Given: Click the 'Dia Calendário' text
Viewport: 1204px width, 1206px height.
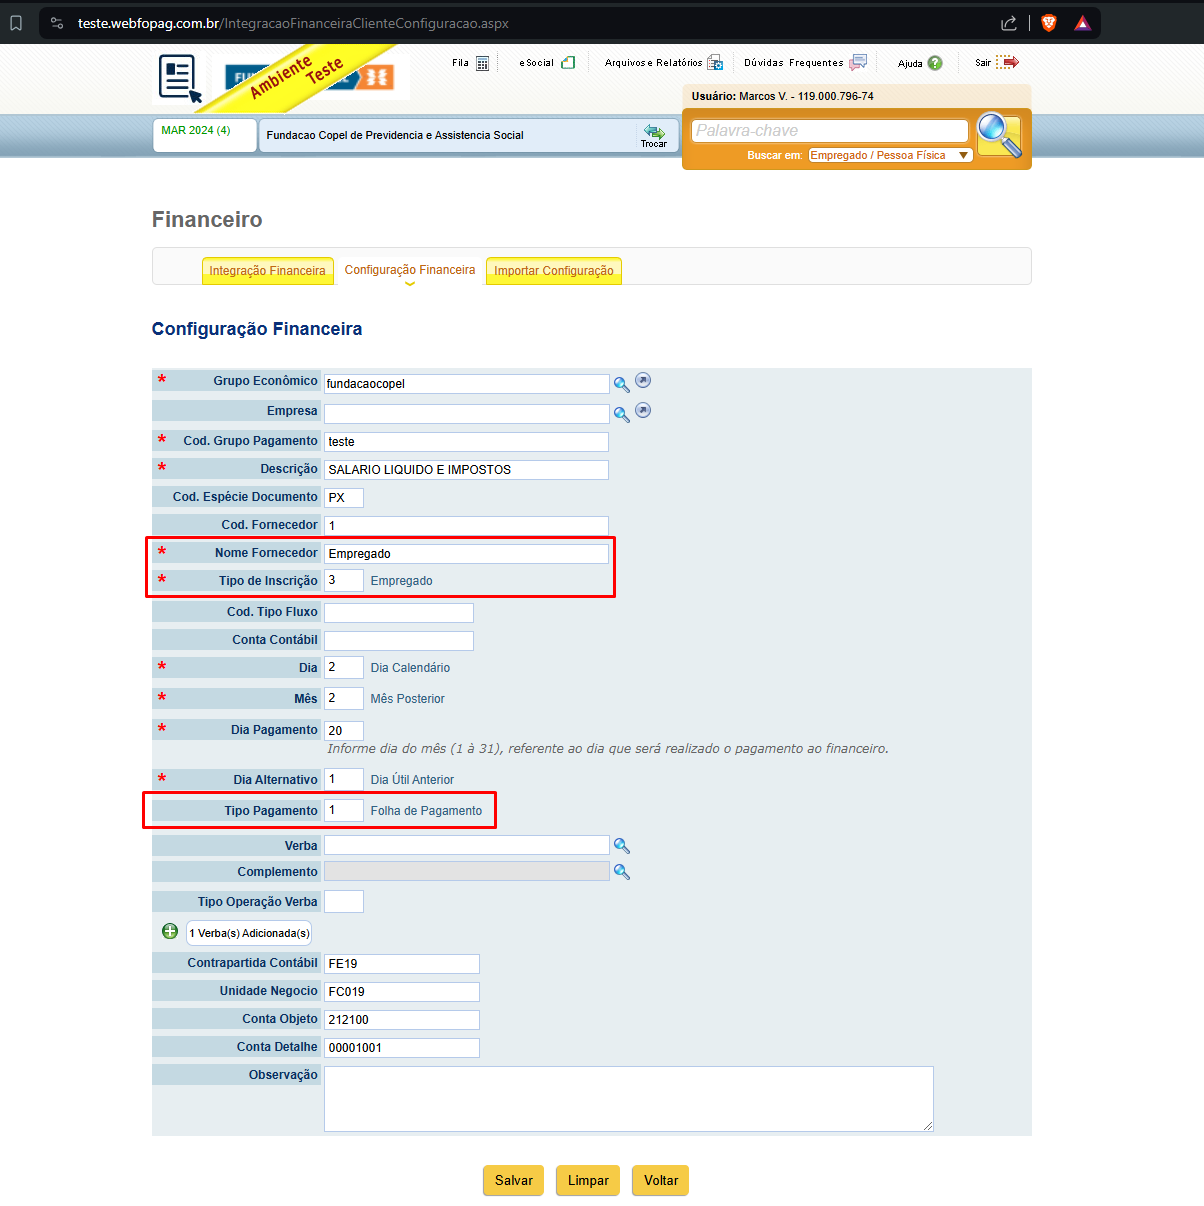Looking at the screenshot, I should pos(410,668).
